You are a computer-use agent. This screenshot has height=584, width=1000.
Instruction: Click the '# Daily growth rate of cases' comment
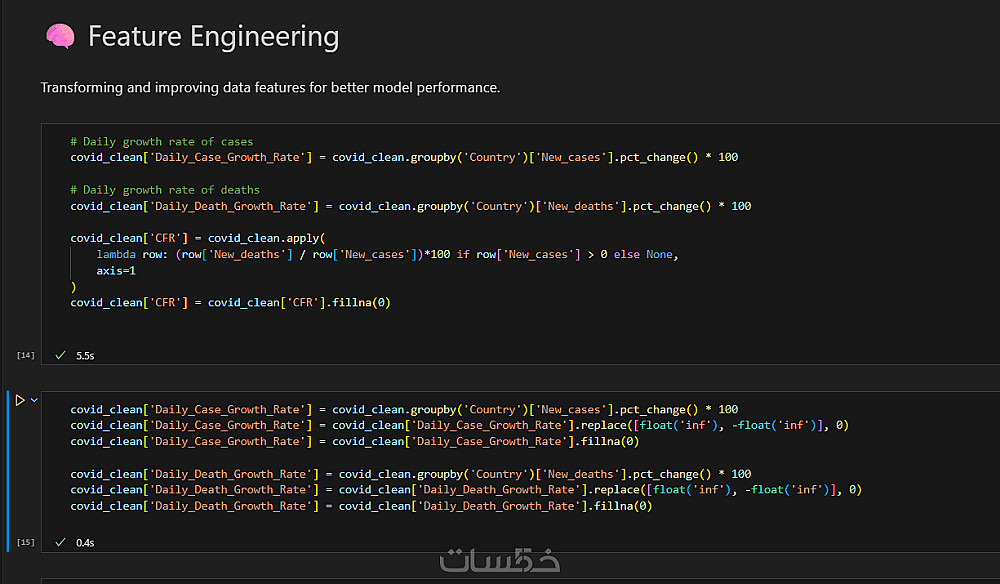[161, 141]
